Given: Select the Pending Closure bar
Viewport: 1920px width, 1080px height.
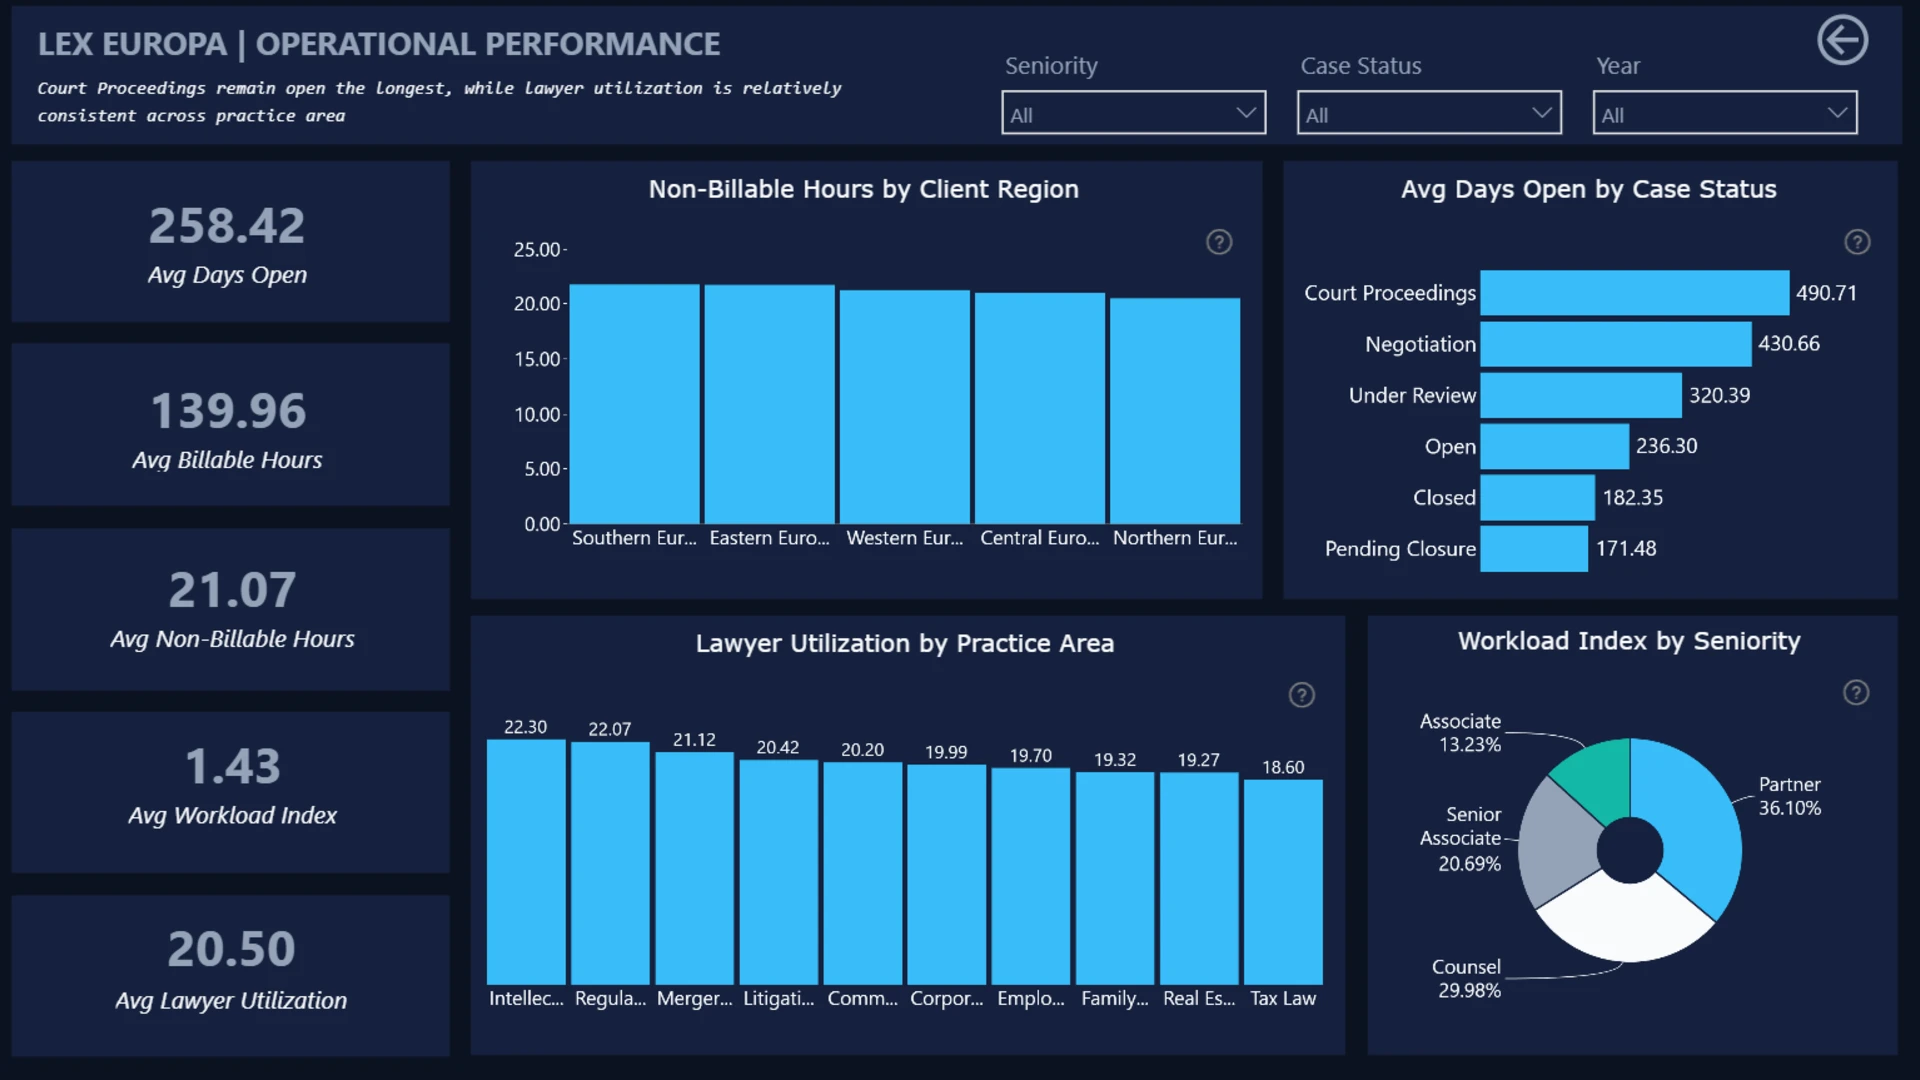Looking at the screenshot, I should [1534, 549].
